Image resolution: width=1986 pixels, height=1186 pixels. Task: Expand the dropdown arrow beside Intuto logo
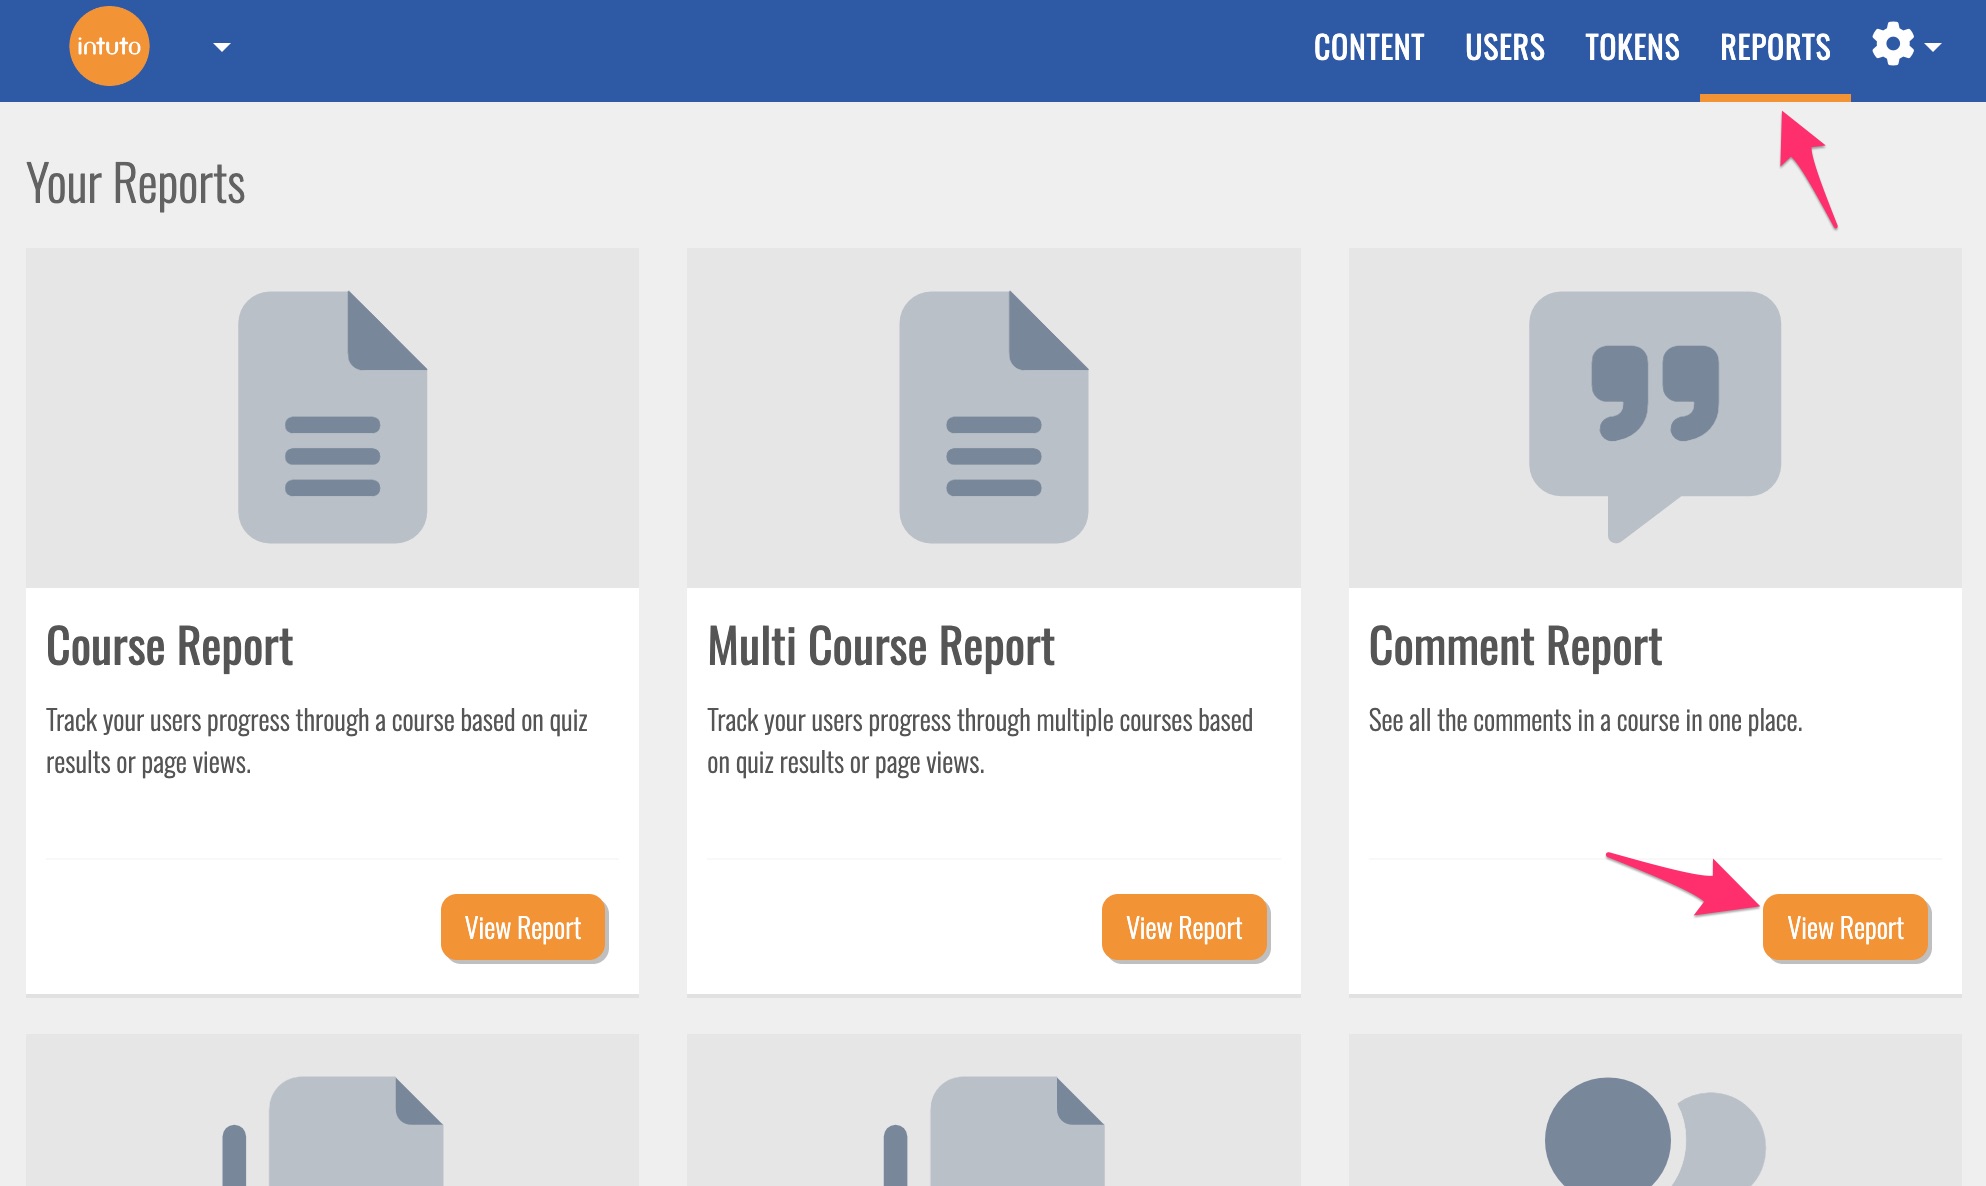222,47
